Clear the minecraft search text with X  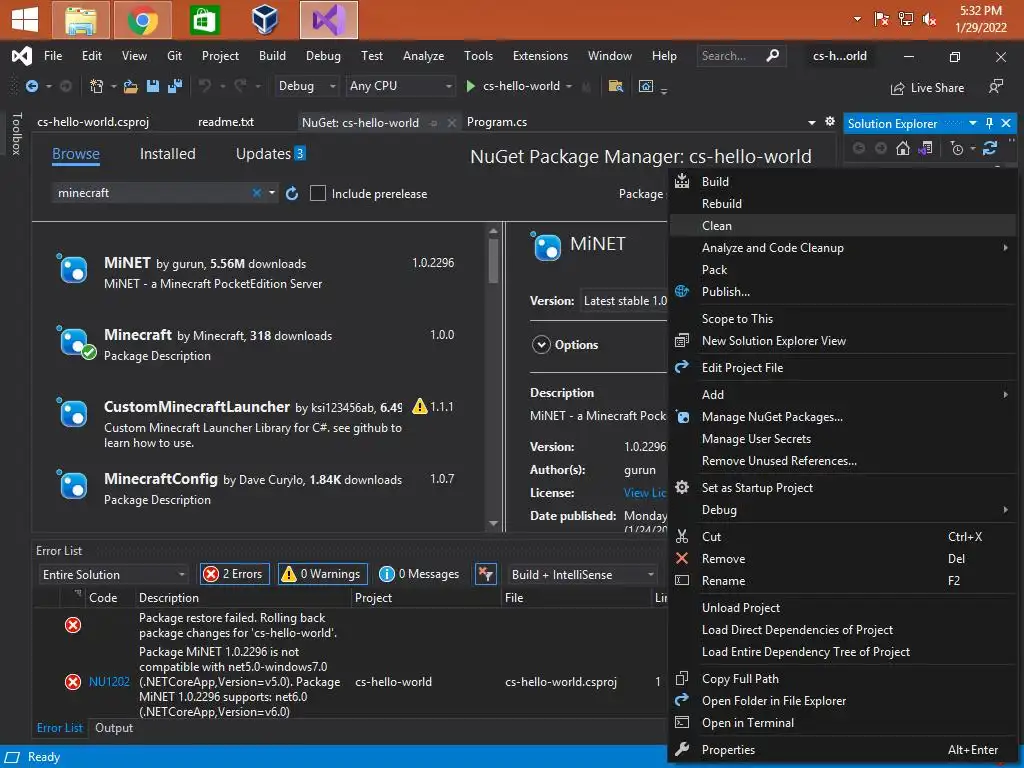click(x=257, y=193)
